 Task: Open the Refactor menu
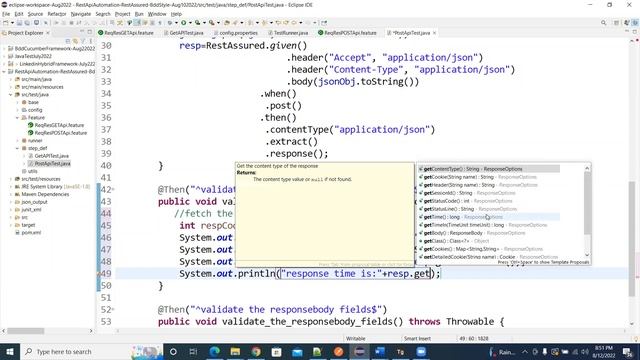pos(57,14)
